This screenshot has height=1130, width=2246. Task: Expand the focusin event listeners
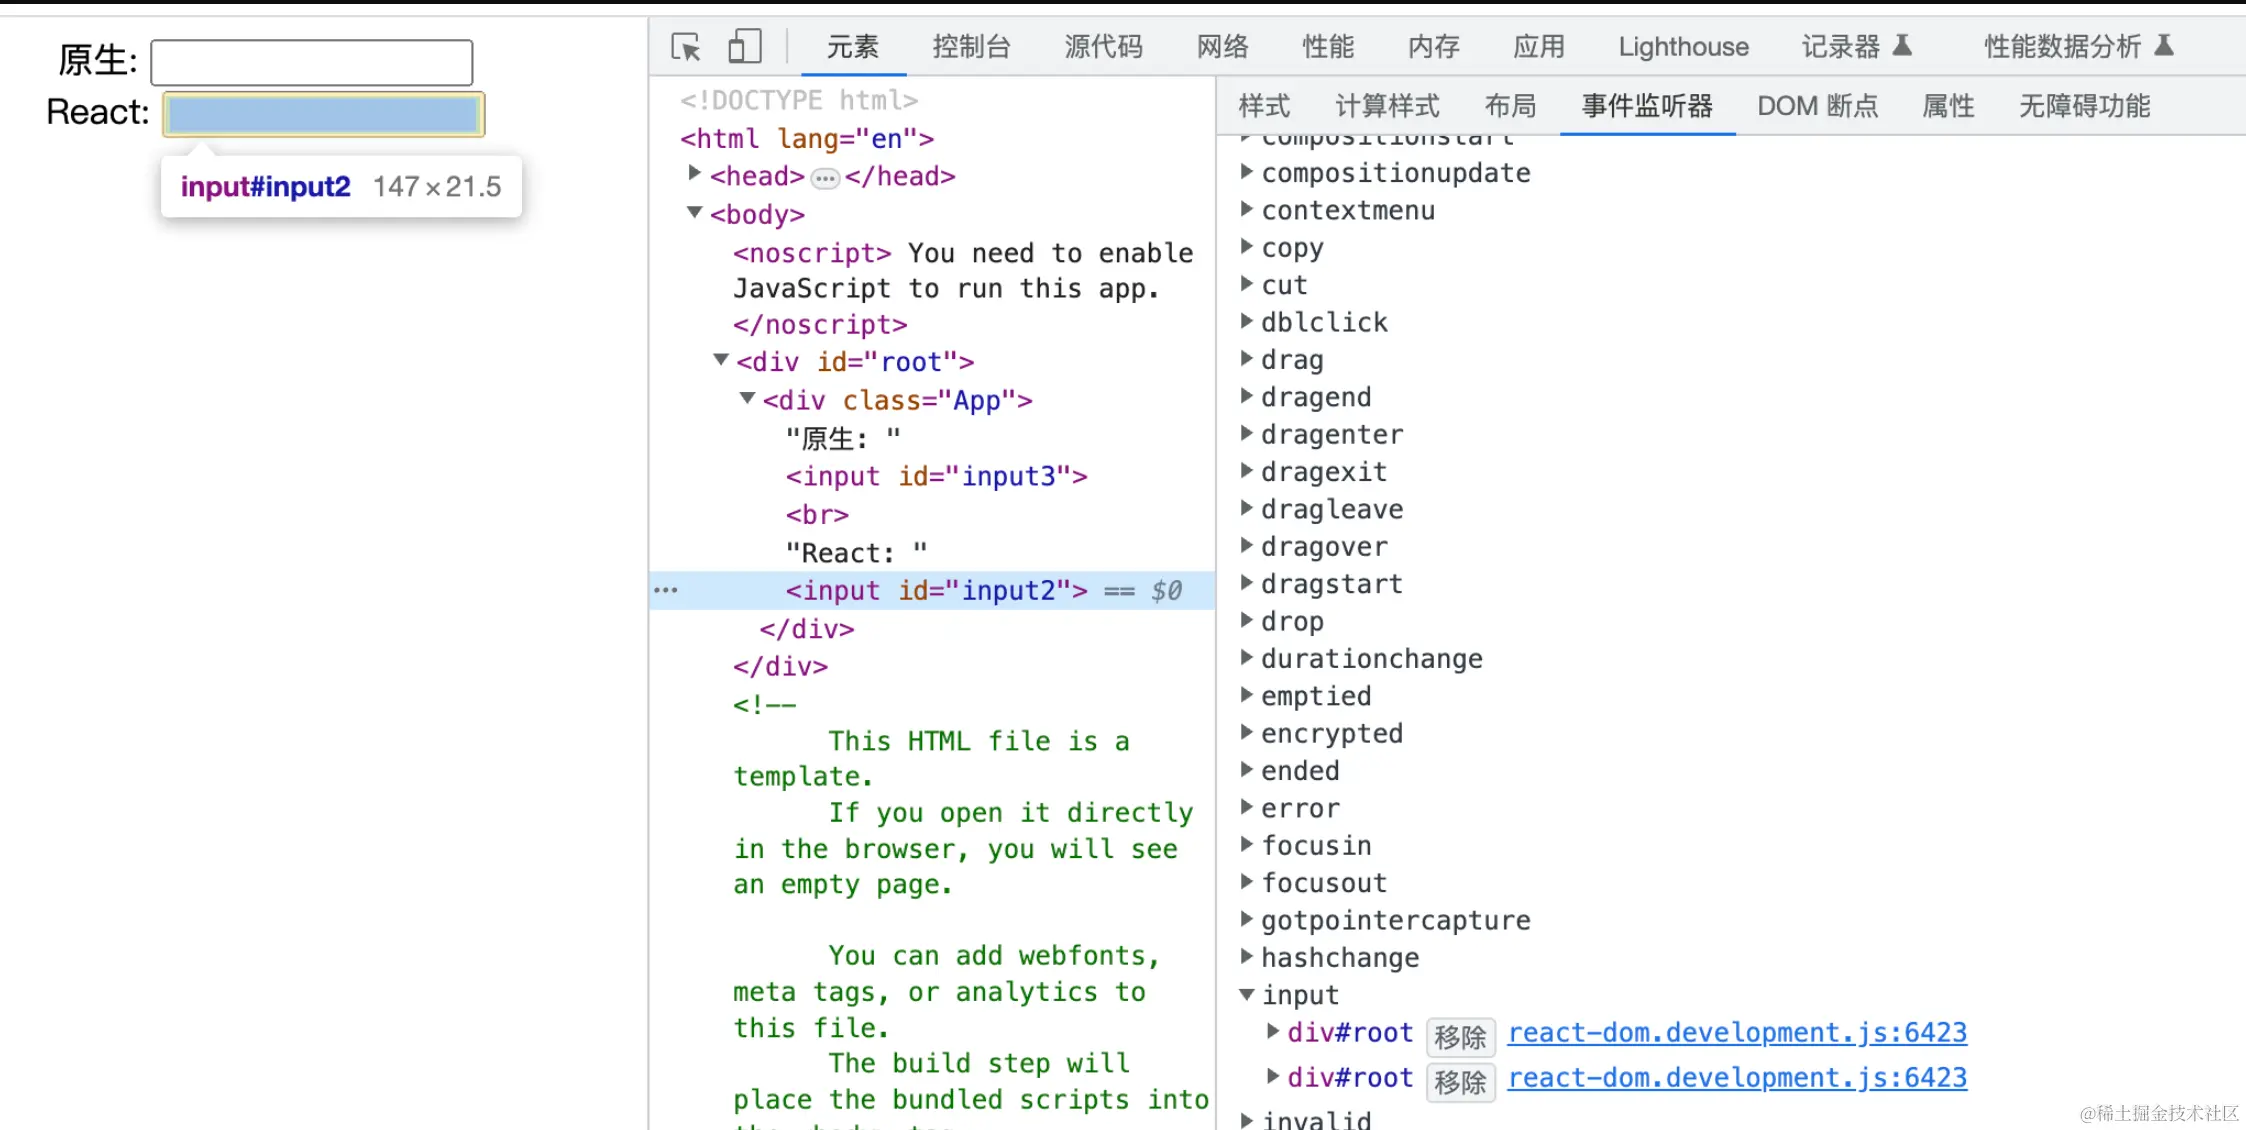(x=1247, y=845)
